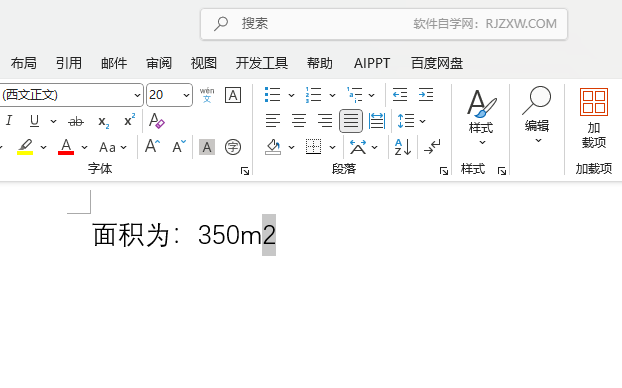Apply distributed alignment

(376, 121)
